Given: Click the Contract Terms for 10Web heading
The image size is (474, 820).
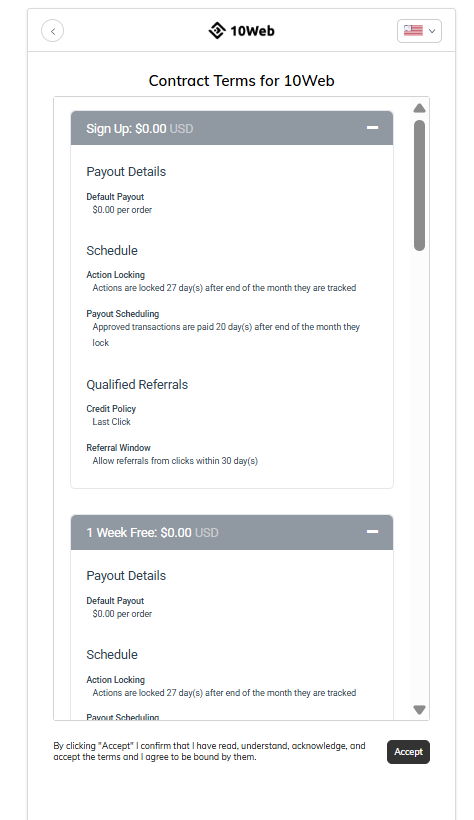Looking at the screenshot, I should pos(241,81).
